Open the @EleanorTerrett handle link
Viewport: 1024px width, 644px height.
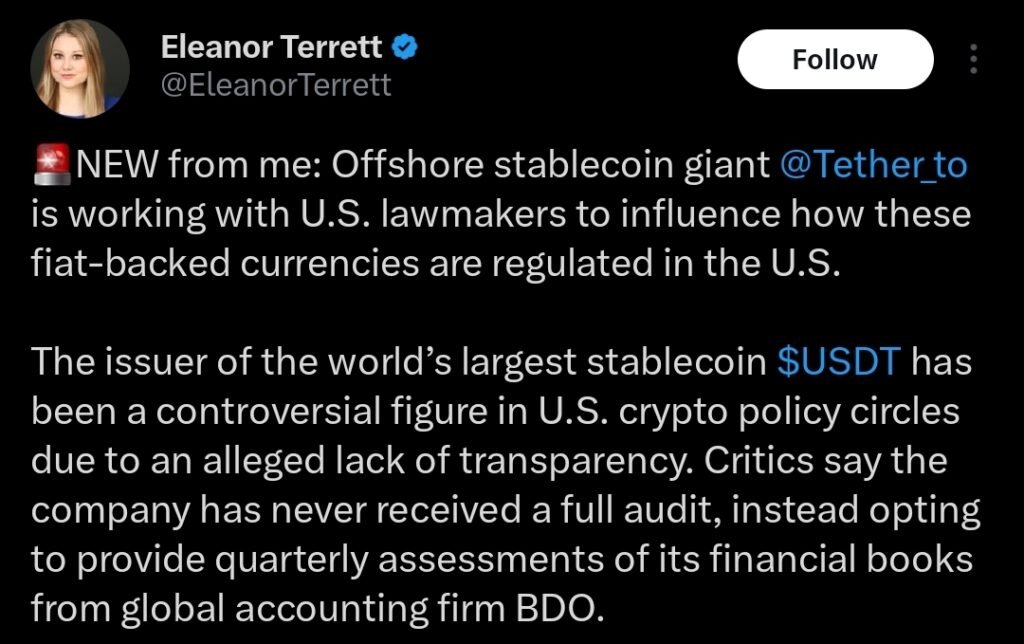[x=277, y=86]
